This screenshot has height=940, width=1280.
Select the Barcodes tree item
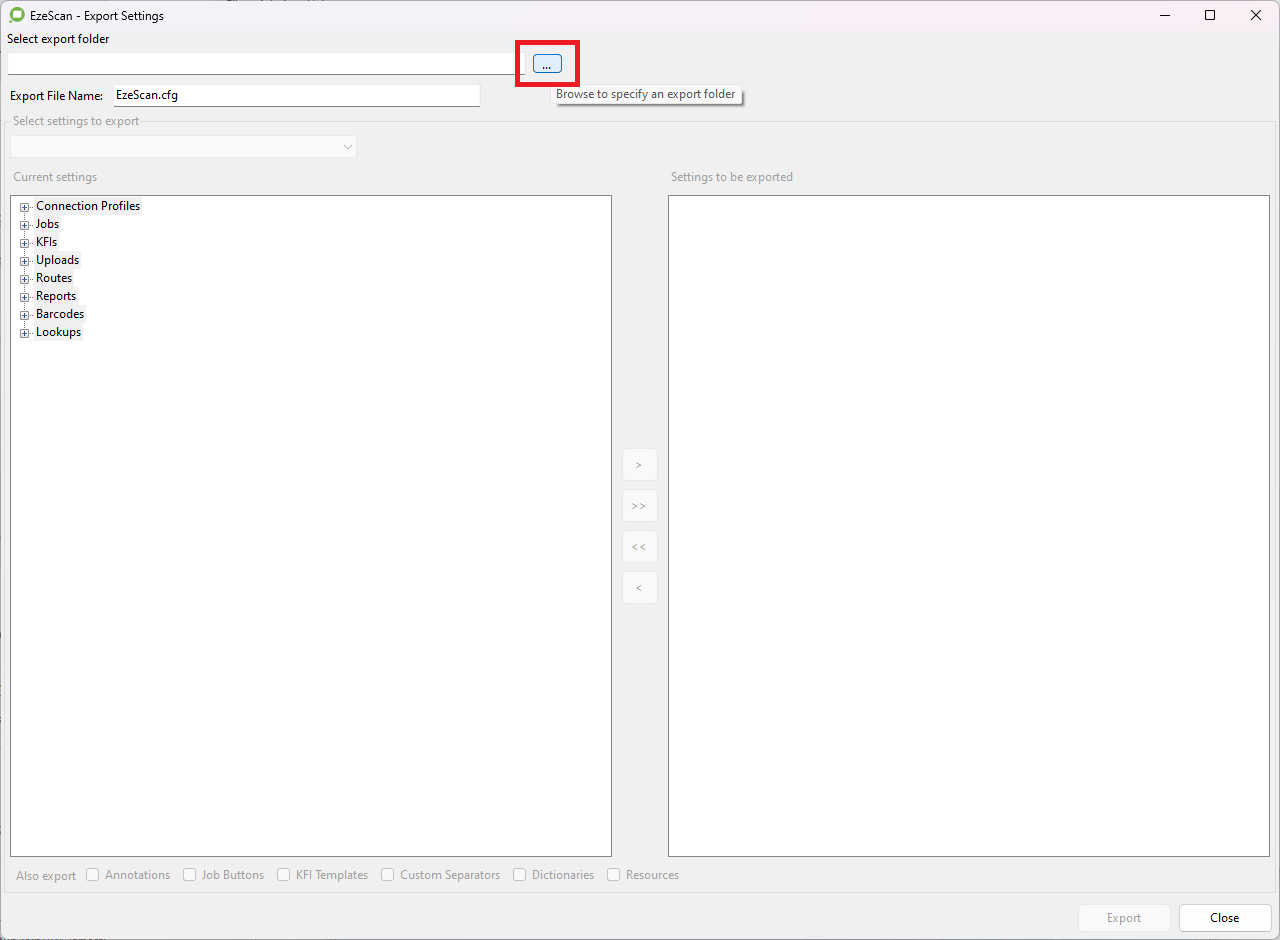point(60,314)
